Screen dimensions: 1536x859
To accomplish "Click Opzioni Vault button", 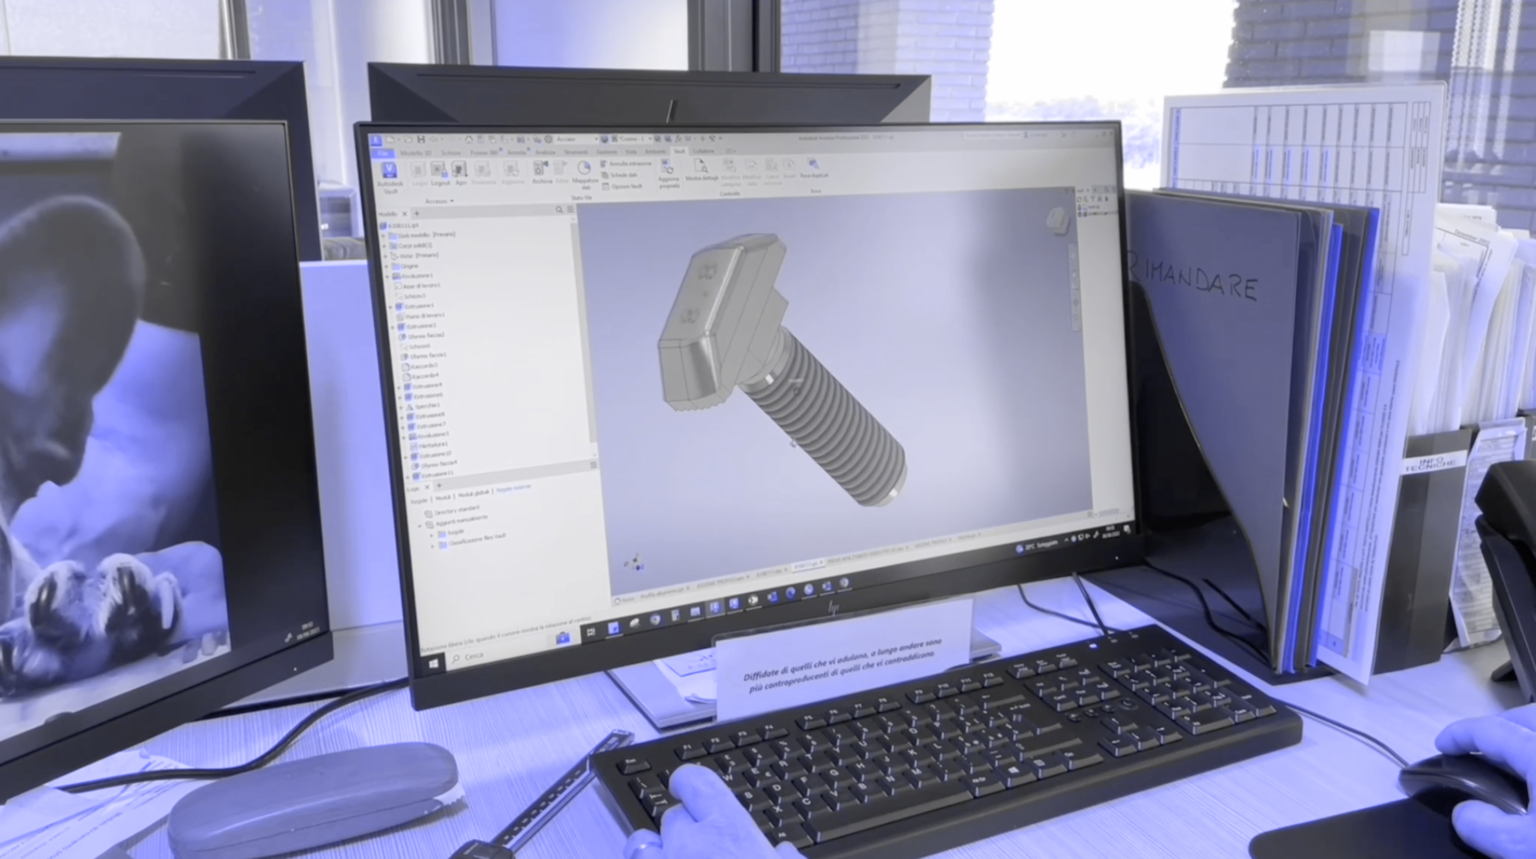I will 621,186.
